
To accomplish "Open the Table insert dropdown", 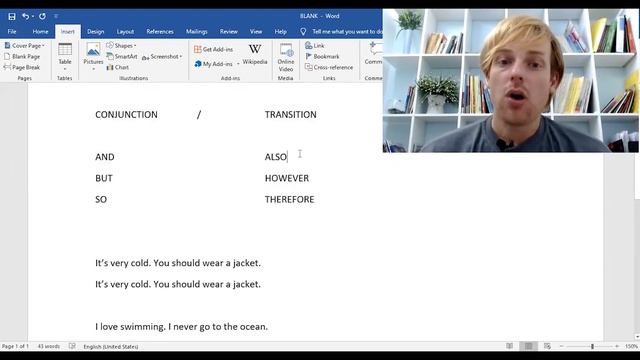I will click(x=65, y=57).
